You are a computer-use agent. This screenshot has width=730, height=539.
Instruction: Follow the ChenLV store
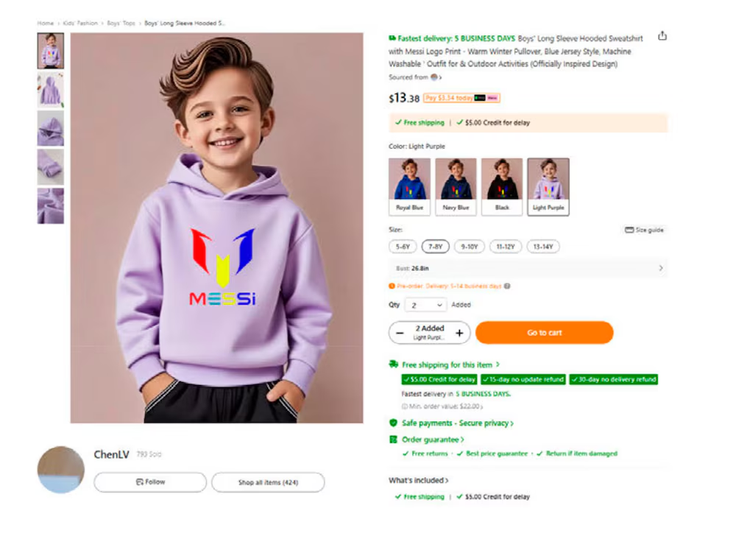[150, 482]
